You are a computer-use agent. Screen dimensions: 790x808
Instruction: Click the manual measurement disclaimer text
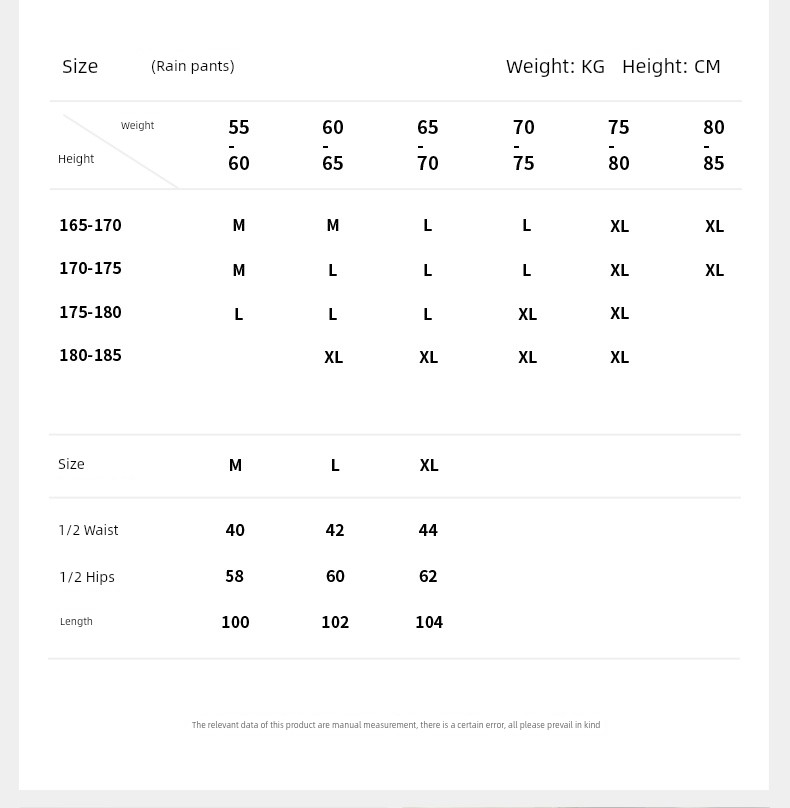(x=396, y=725)
